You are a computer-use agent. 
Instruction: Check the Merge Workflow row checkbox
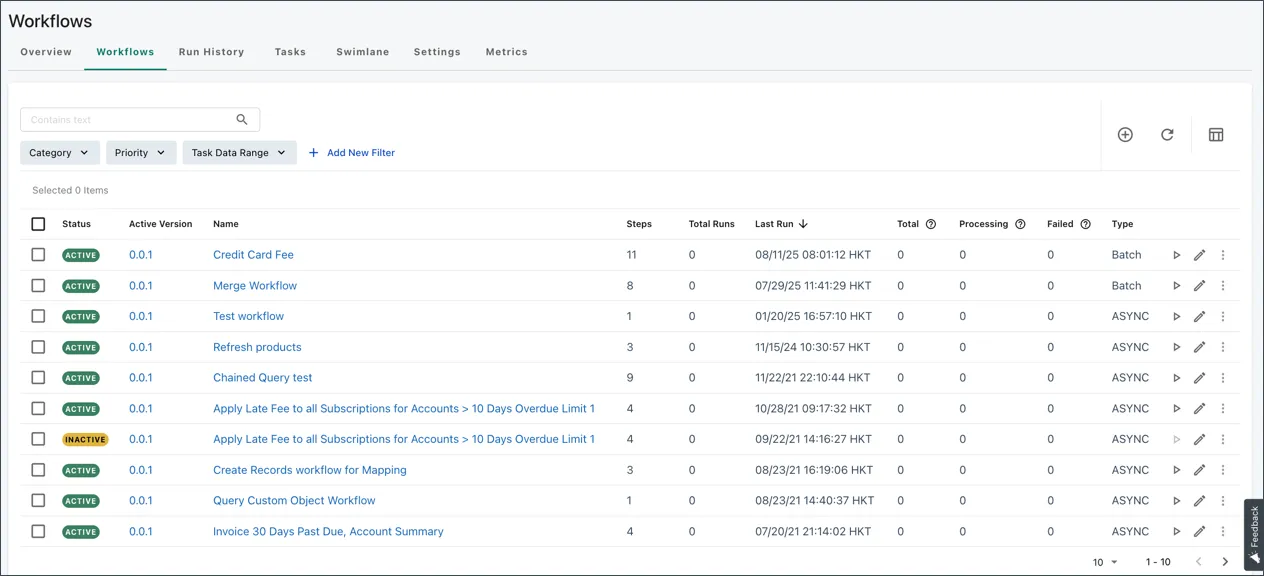38,286
